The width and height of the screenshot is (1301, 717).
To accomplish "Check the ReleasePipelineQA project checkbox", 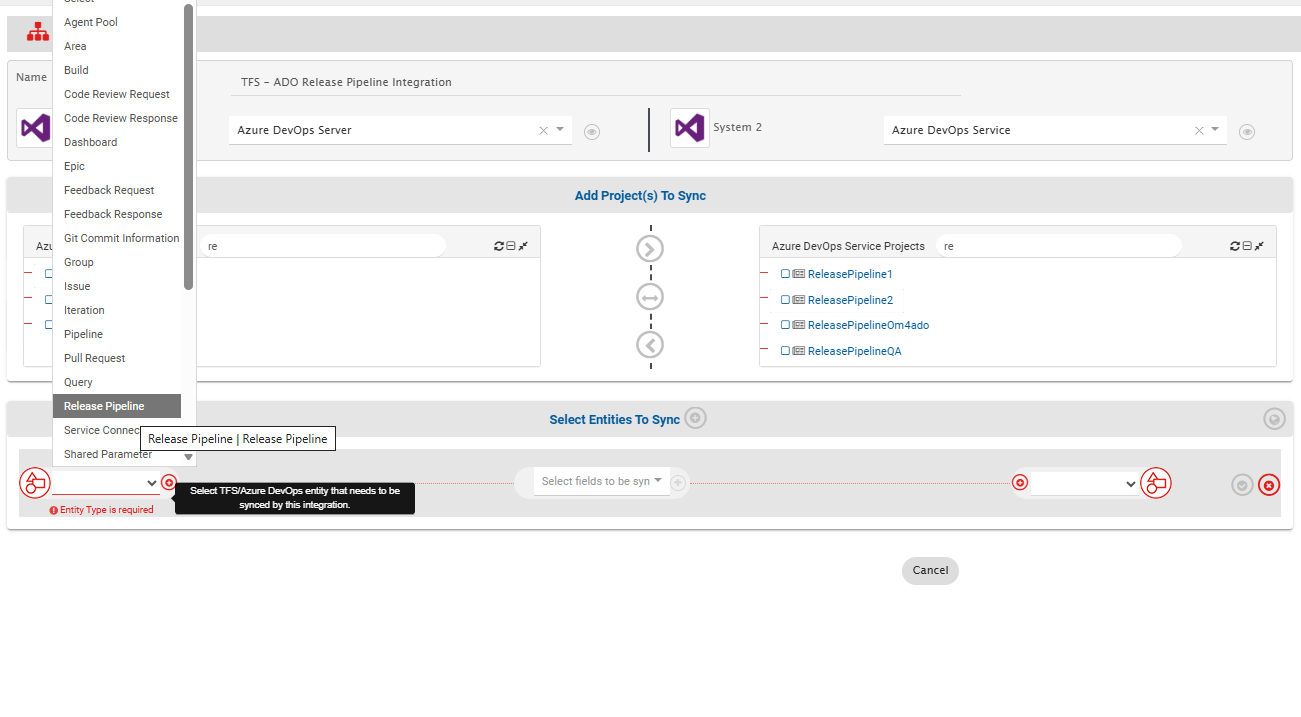I will [786, 351].
